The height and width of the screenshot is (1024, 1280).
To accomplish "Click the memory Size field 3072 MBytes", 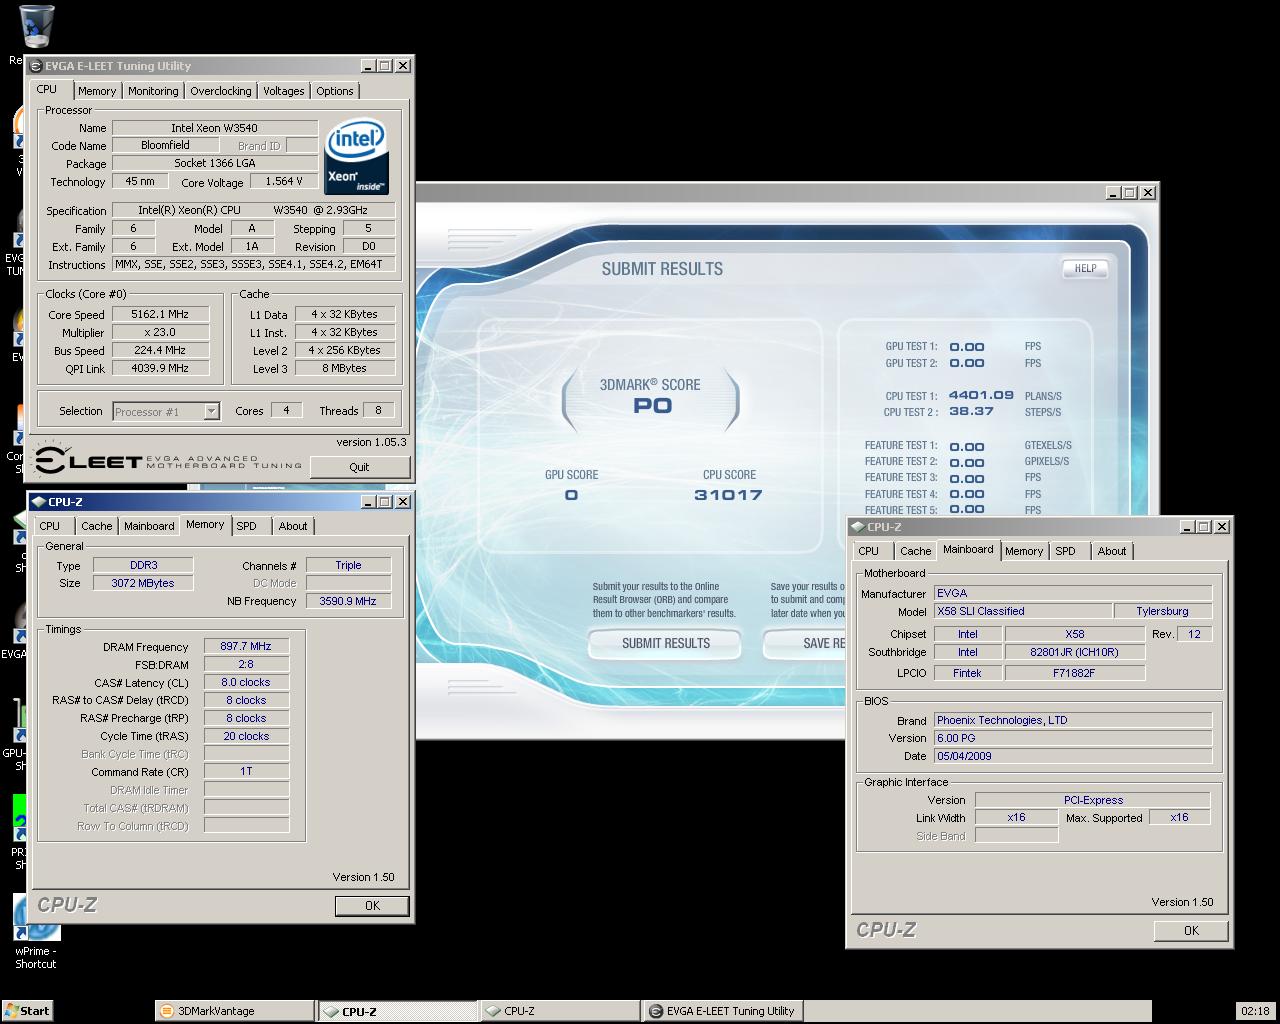I will [143, 583].
